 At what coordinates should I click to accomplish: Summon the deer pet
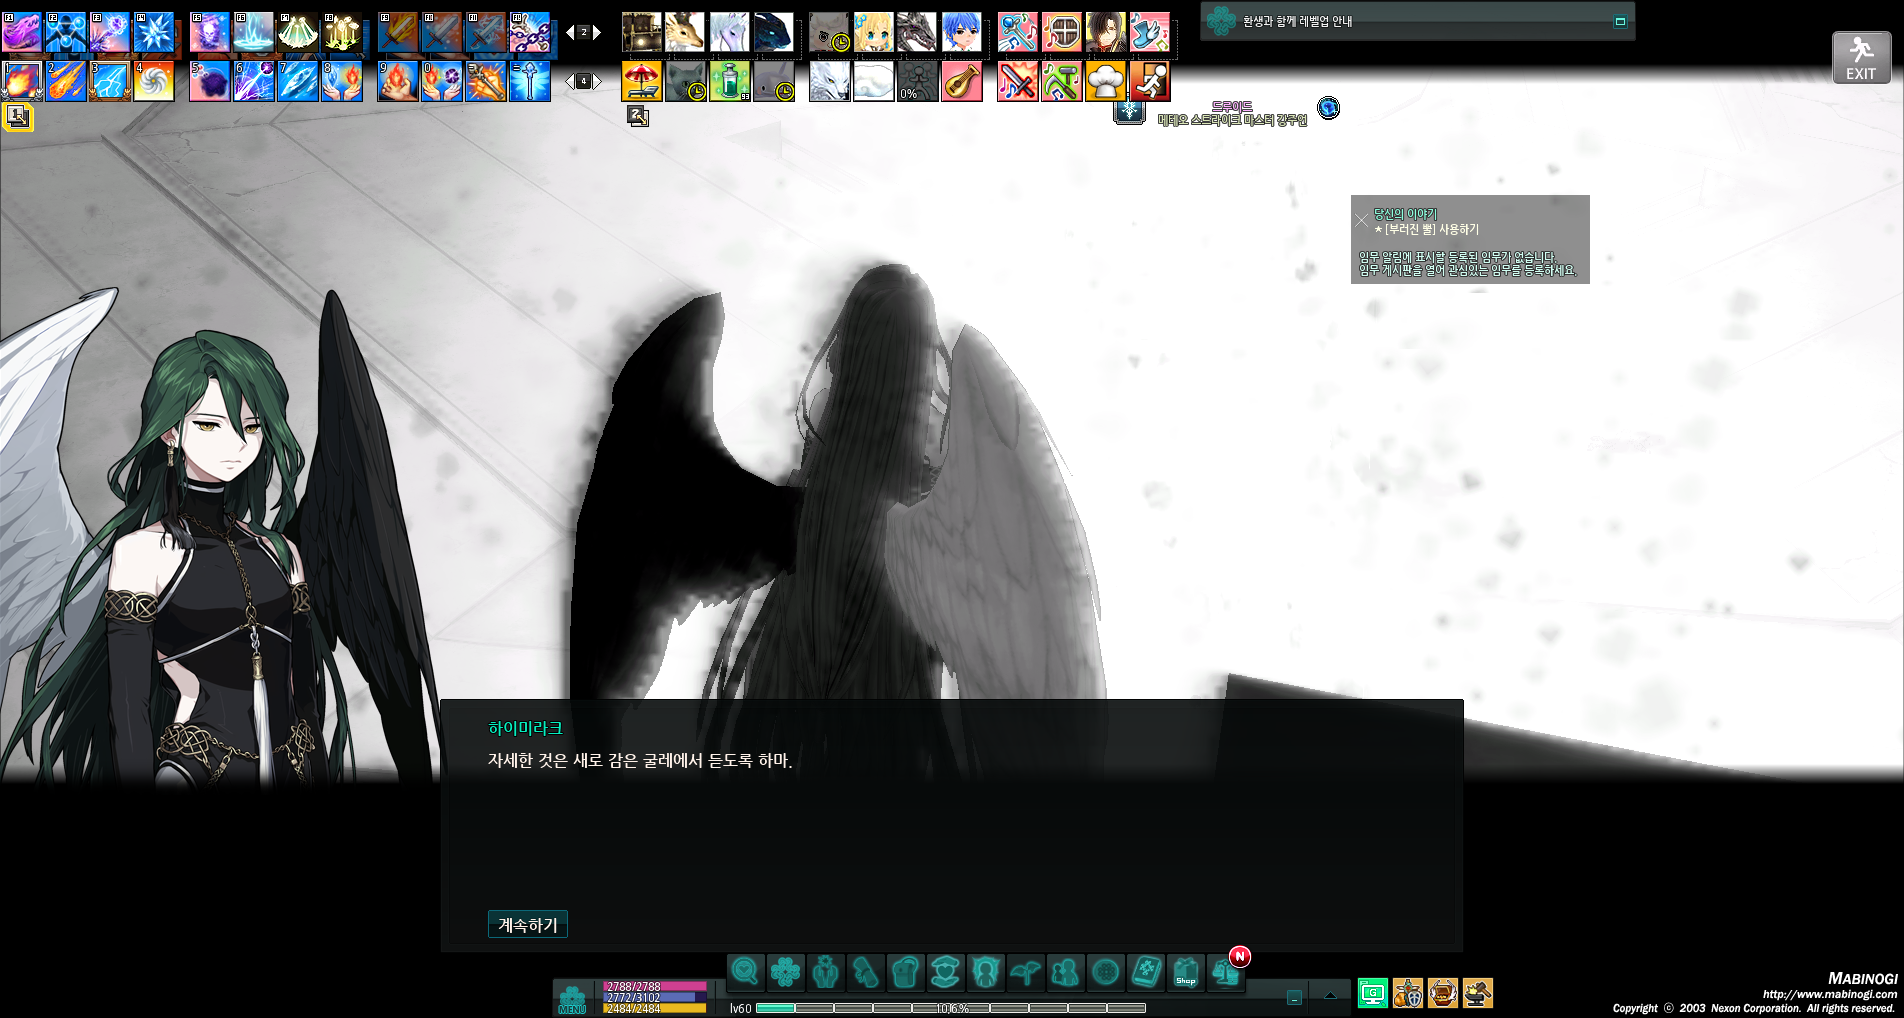(685, 32)
